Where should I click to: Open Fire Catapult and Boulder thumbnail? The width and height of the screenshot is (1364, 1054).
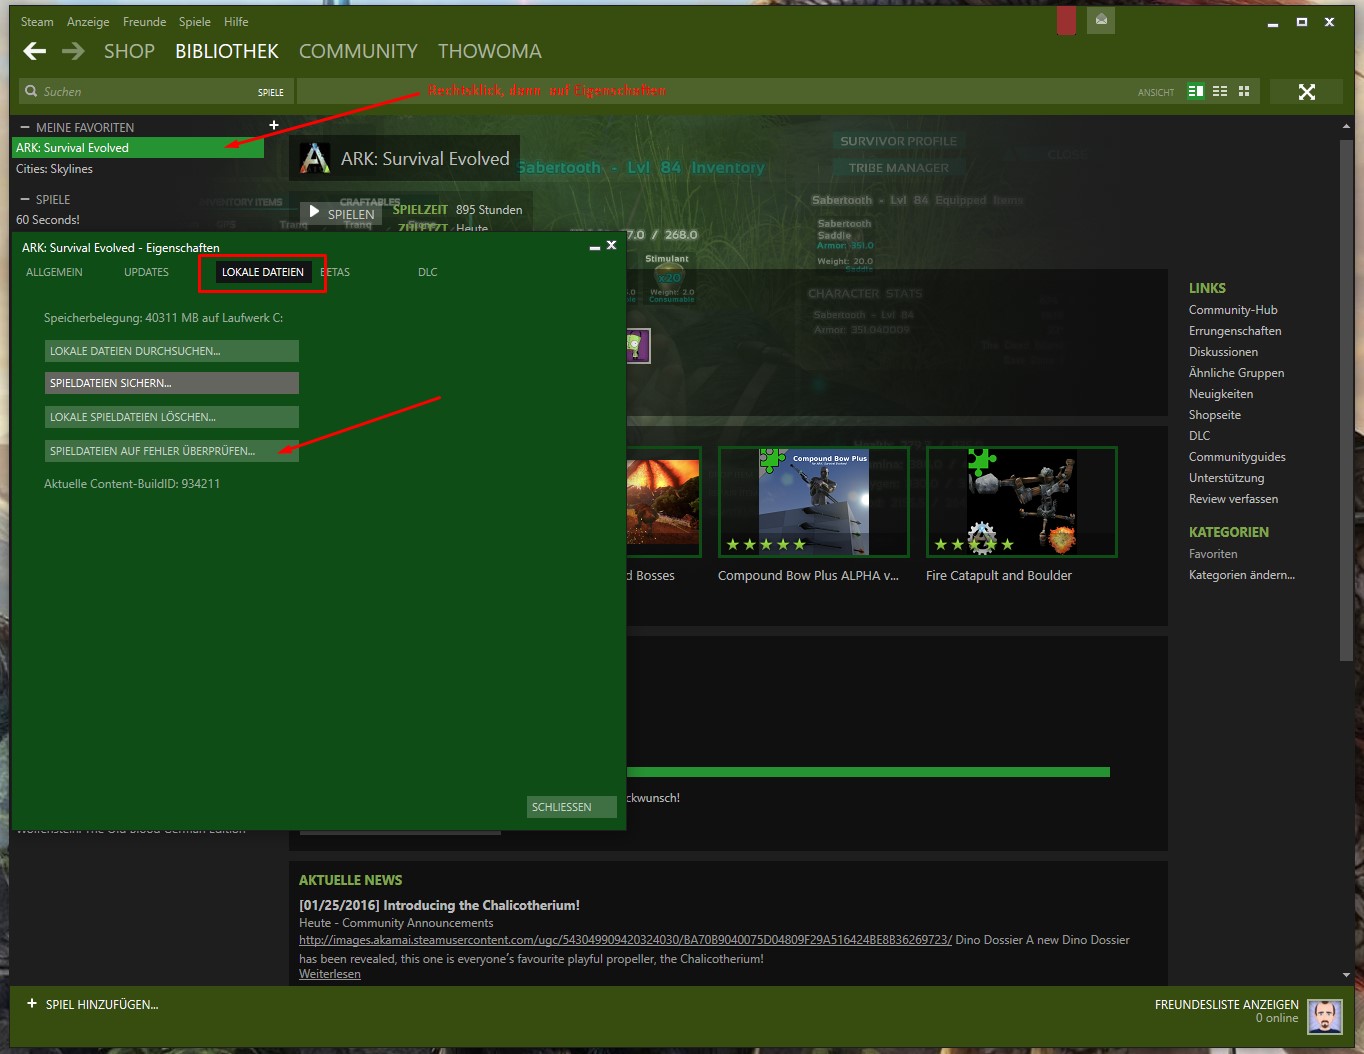1021,502
